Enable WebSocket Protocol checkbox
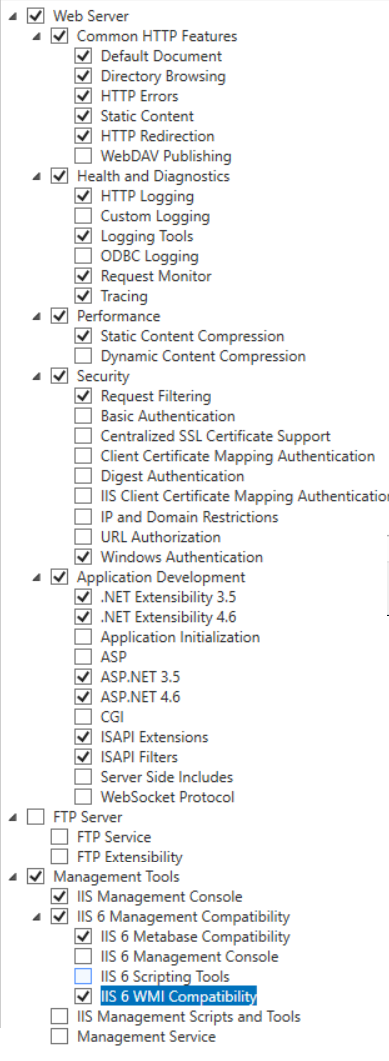The width and height of the screenshot is (389, 1061). point(83,796)
